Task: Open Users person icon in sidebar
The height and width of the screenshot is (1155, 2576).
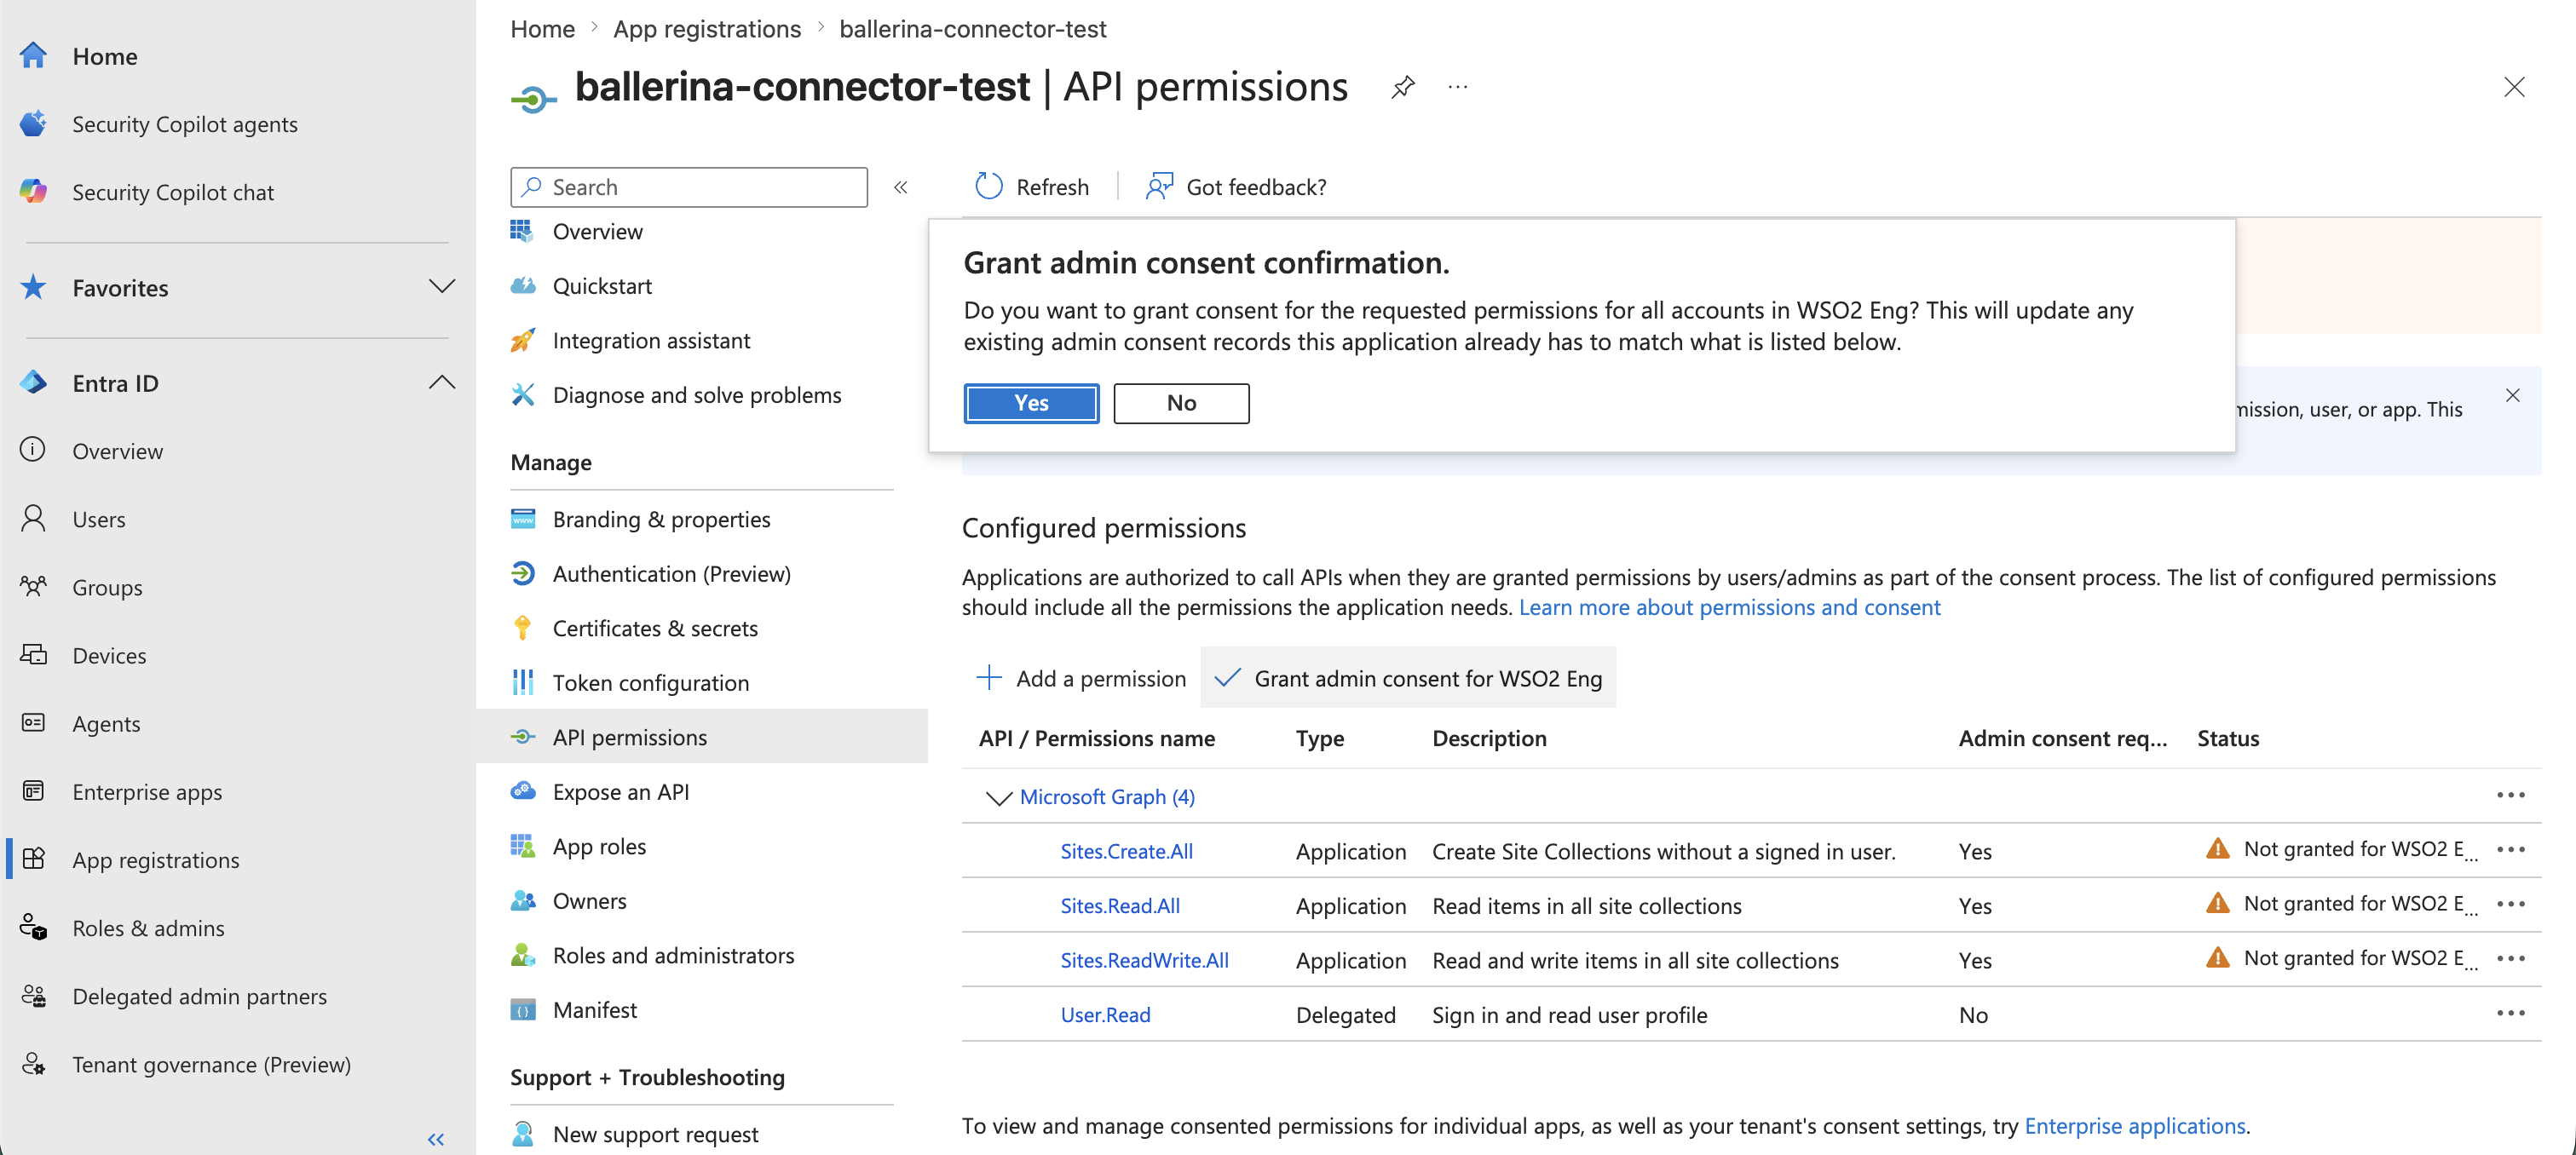Action: click(33, 519)
